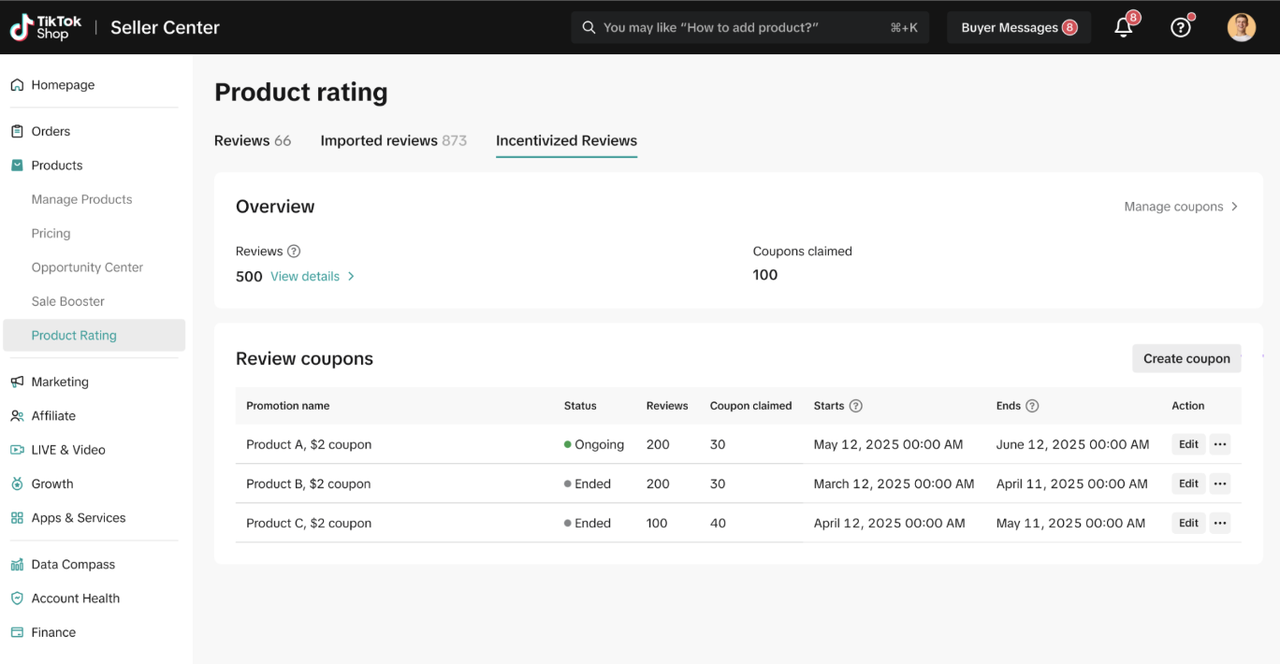Click the TikTok Shop logo
This screenshot has height=664, width=1280.
click(47, 28)
